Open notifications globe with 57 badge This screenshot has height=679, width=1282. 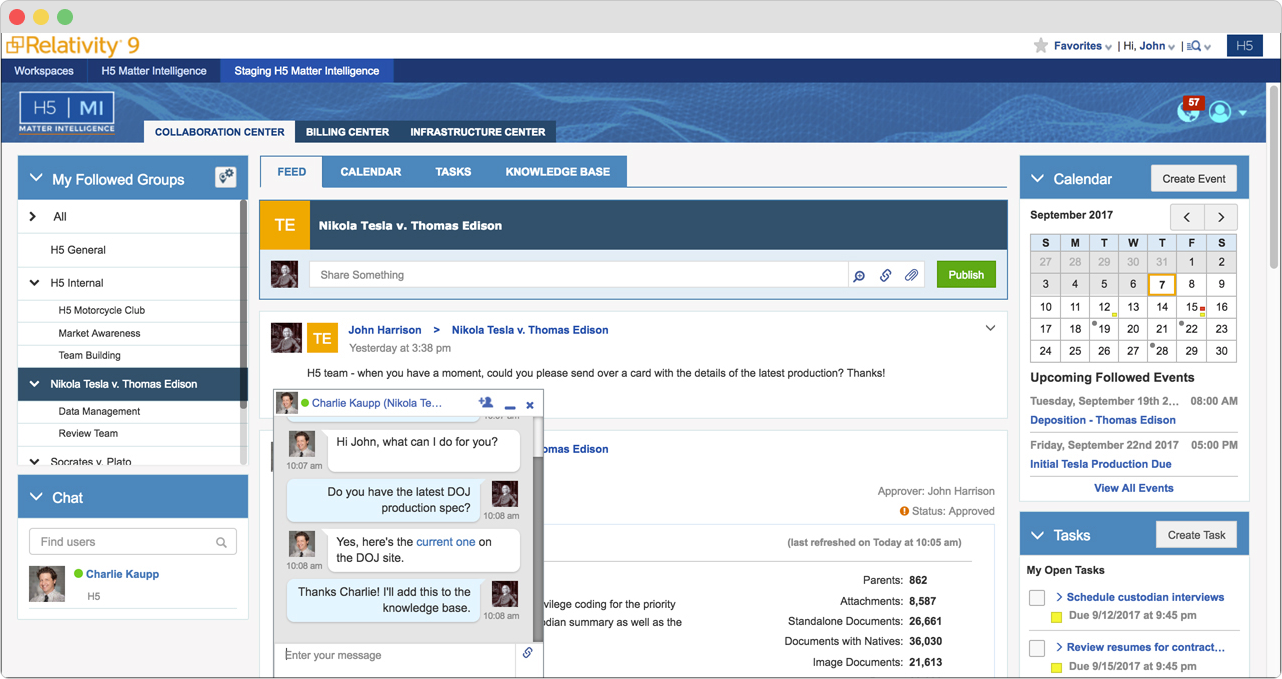[1188, 110]
